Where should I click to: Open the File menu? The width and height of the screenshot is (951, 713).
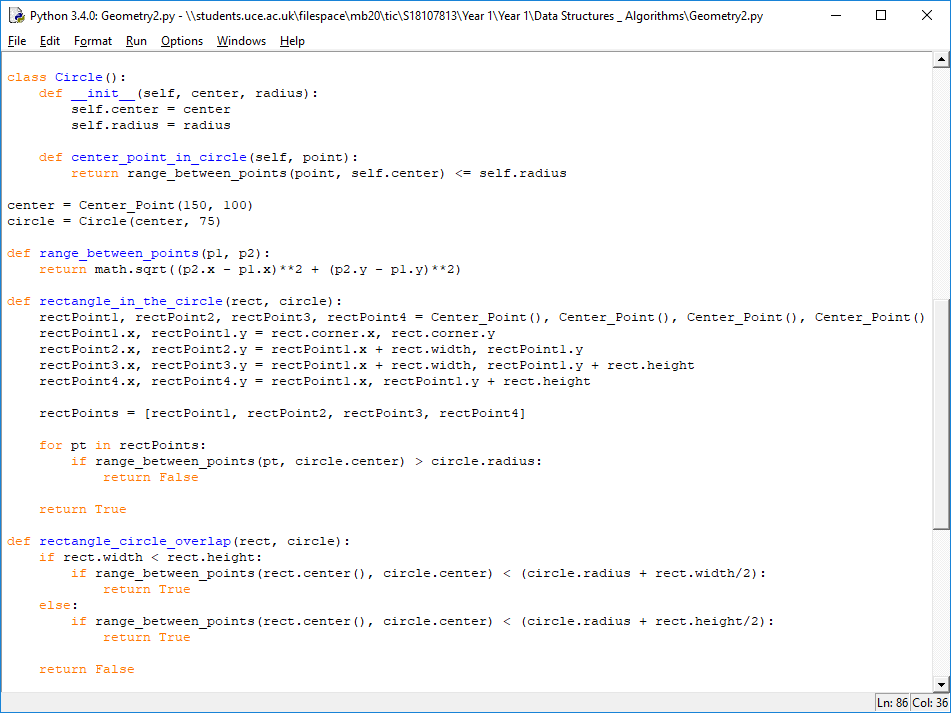(x=17, y=41)
